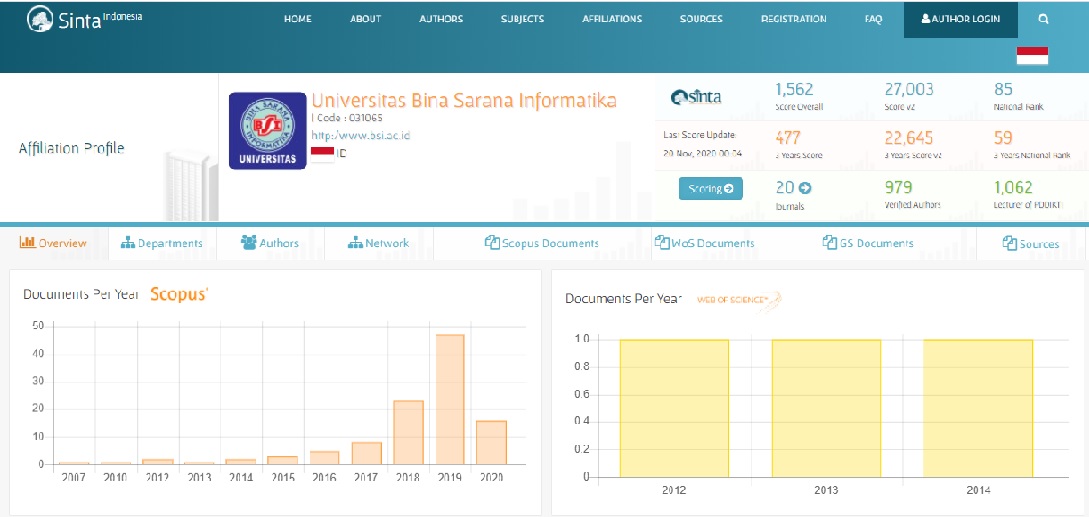
Task: Click the Universitas Bina Sarana Informatika title
Action: [464, 101]
